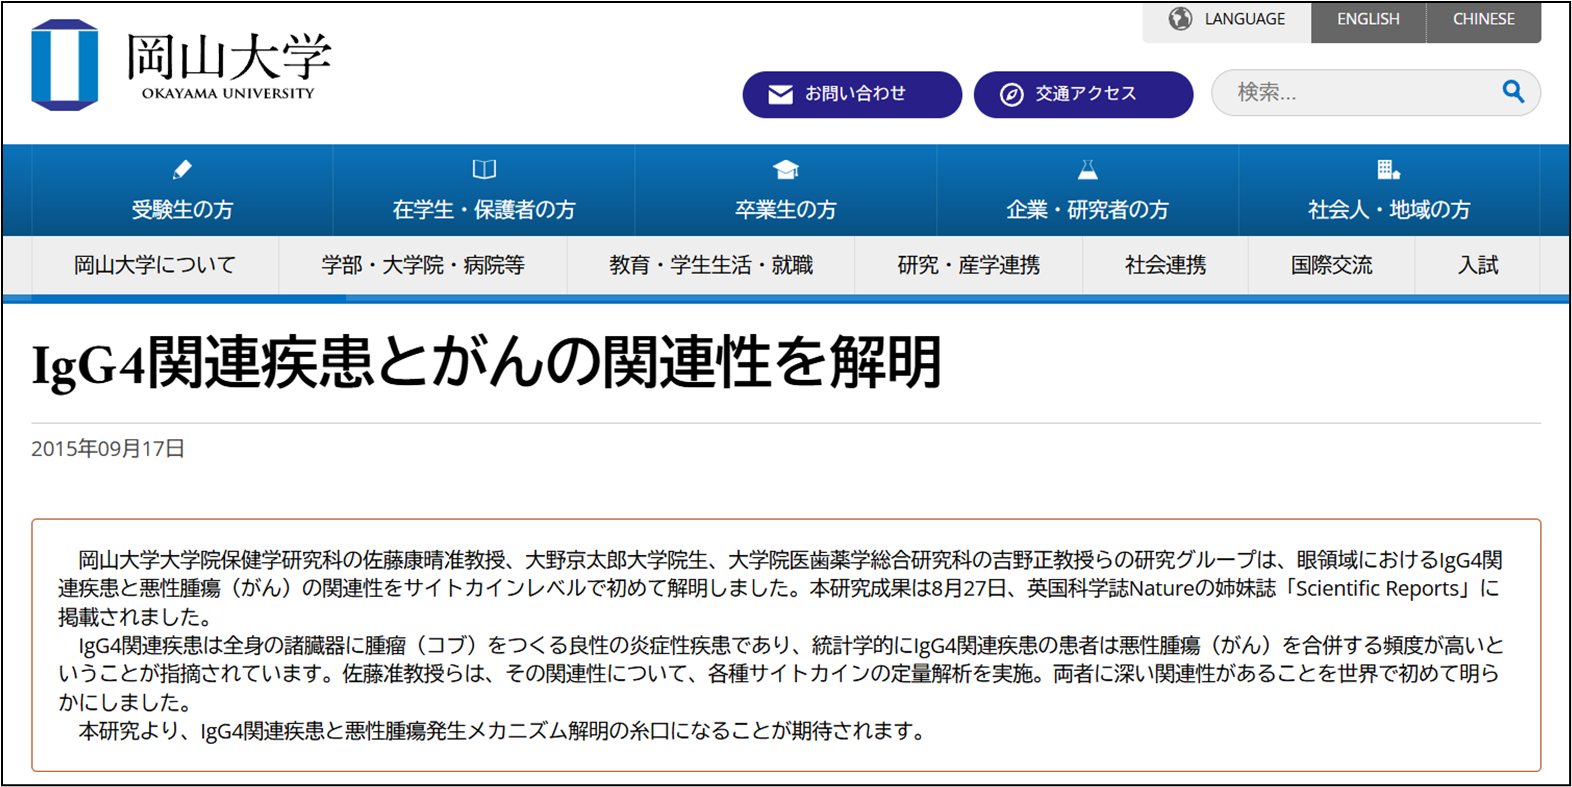
Task: Click the magnifying glass search icon
Action: point(1513,92)
